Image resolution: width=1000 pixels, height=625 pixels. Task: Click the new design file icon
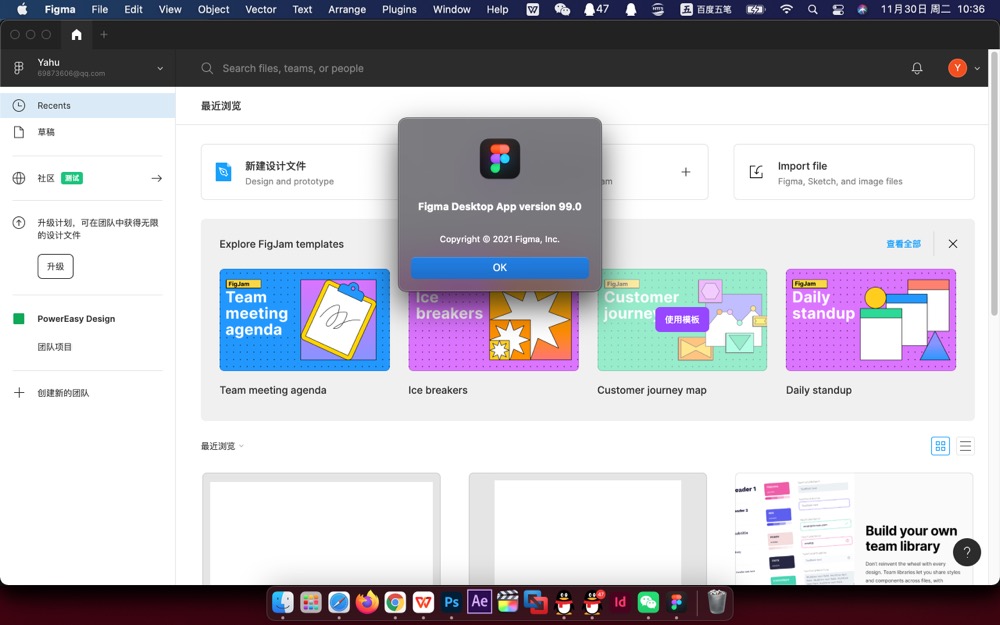pyautogui.click(x=223, y=172)
